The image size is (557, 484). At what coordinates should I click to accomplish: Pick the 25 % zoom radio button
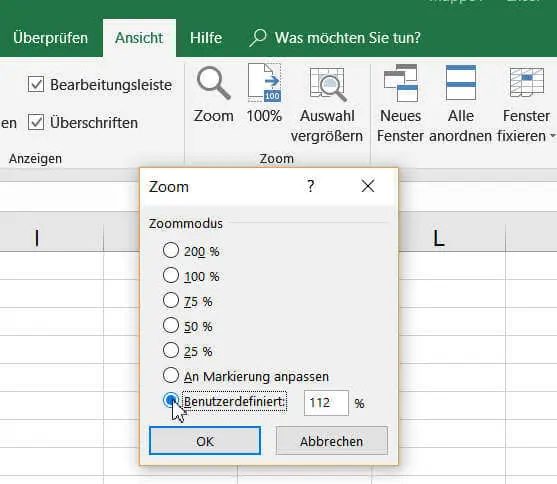coord(171,350)
